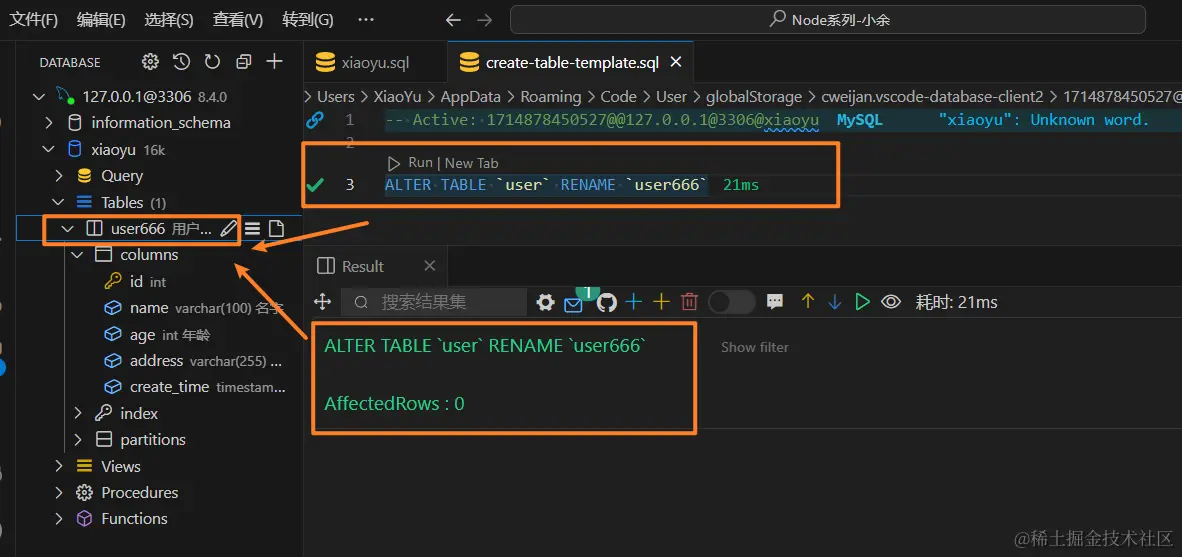Click the blue plus insert icon
Image resolution: width=1182 pixels, height=557 pixels.
[x=634, y=302]
